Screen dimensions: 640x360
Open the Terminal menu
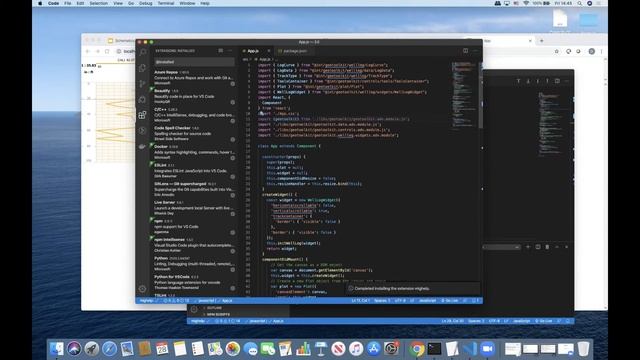pos(166,3)
